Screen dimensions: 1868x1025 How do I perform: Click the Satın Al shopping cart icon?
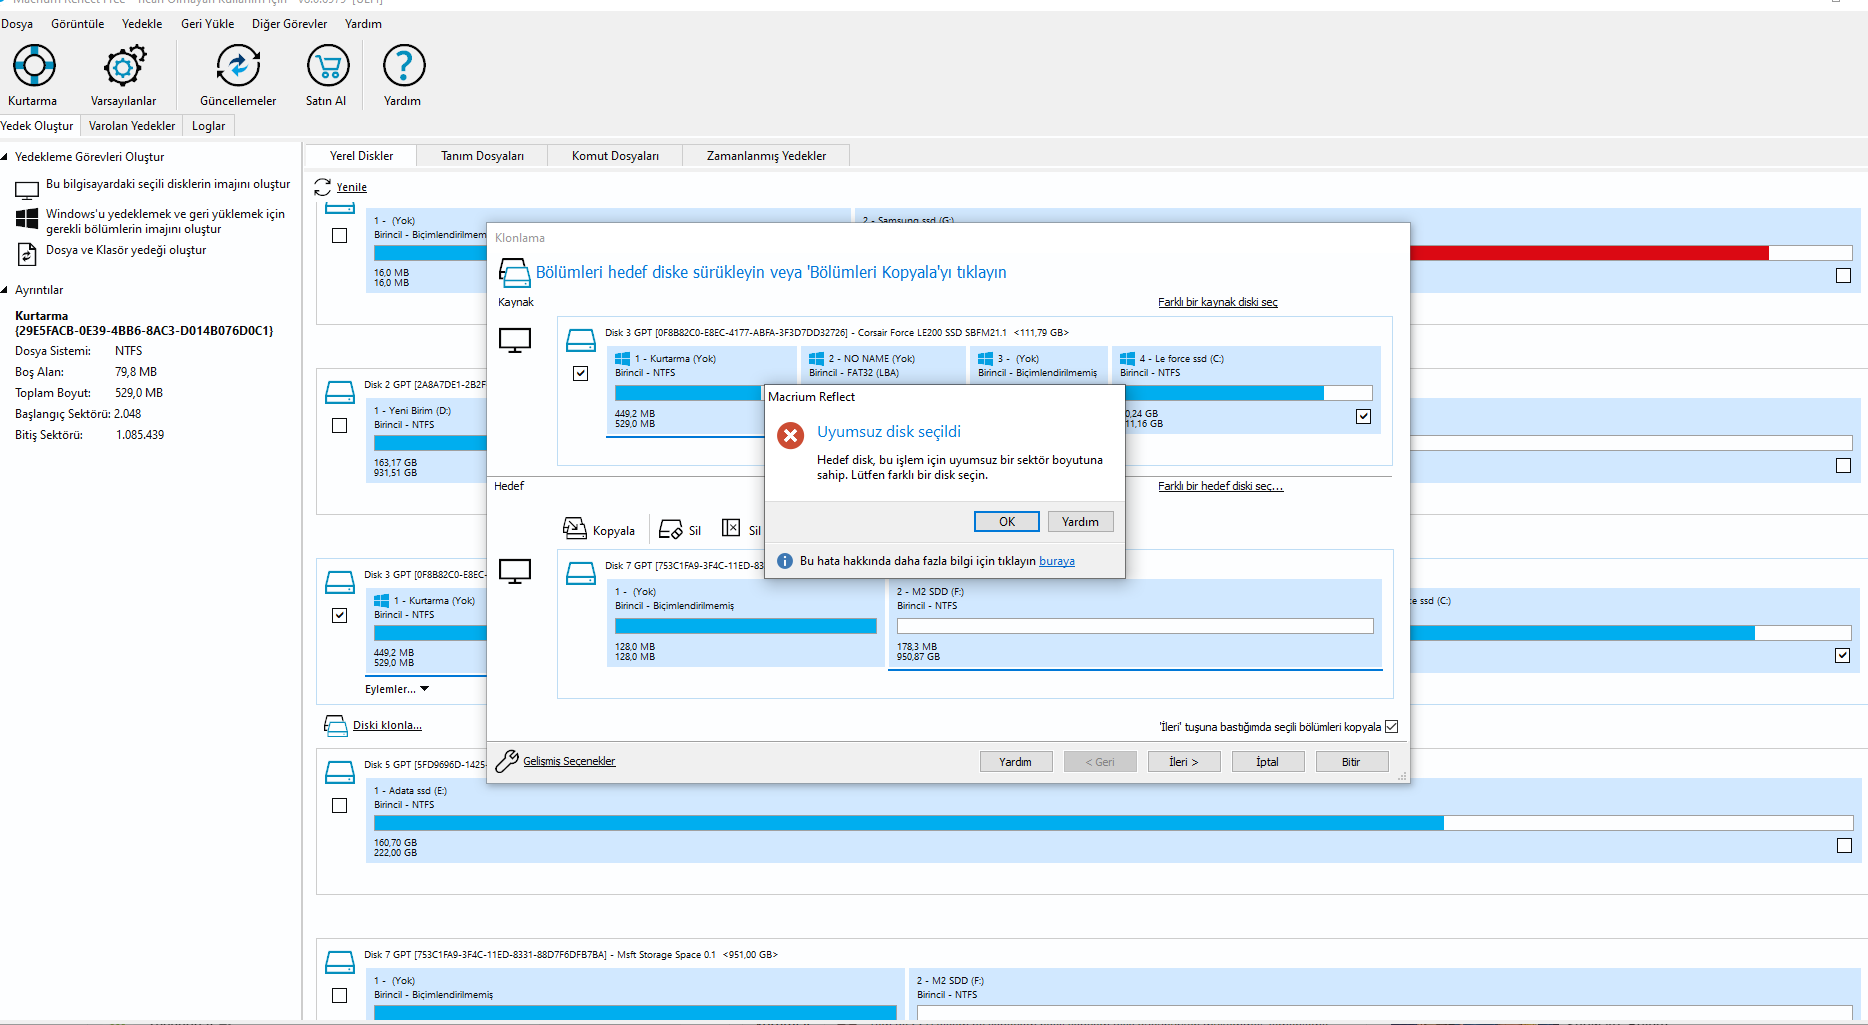[328, 66]
